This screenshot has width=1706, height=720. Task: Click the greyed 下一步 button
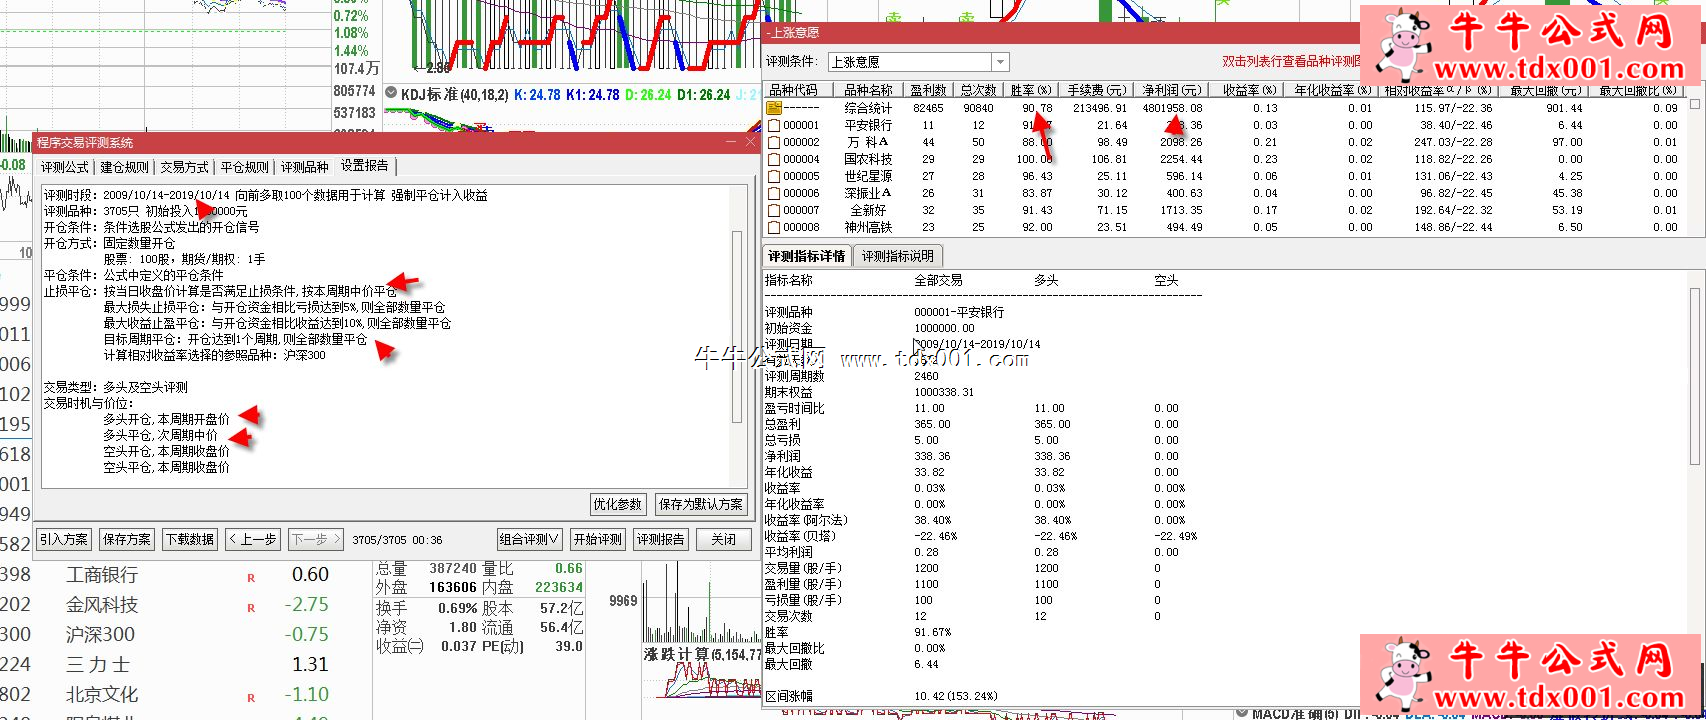coord(316,539)
